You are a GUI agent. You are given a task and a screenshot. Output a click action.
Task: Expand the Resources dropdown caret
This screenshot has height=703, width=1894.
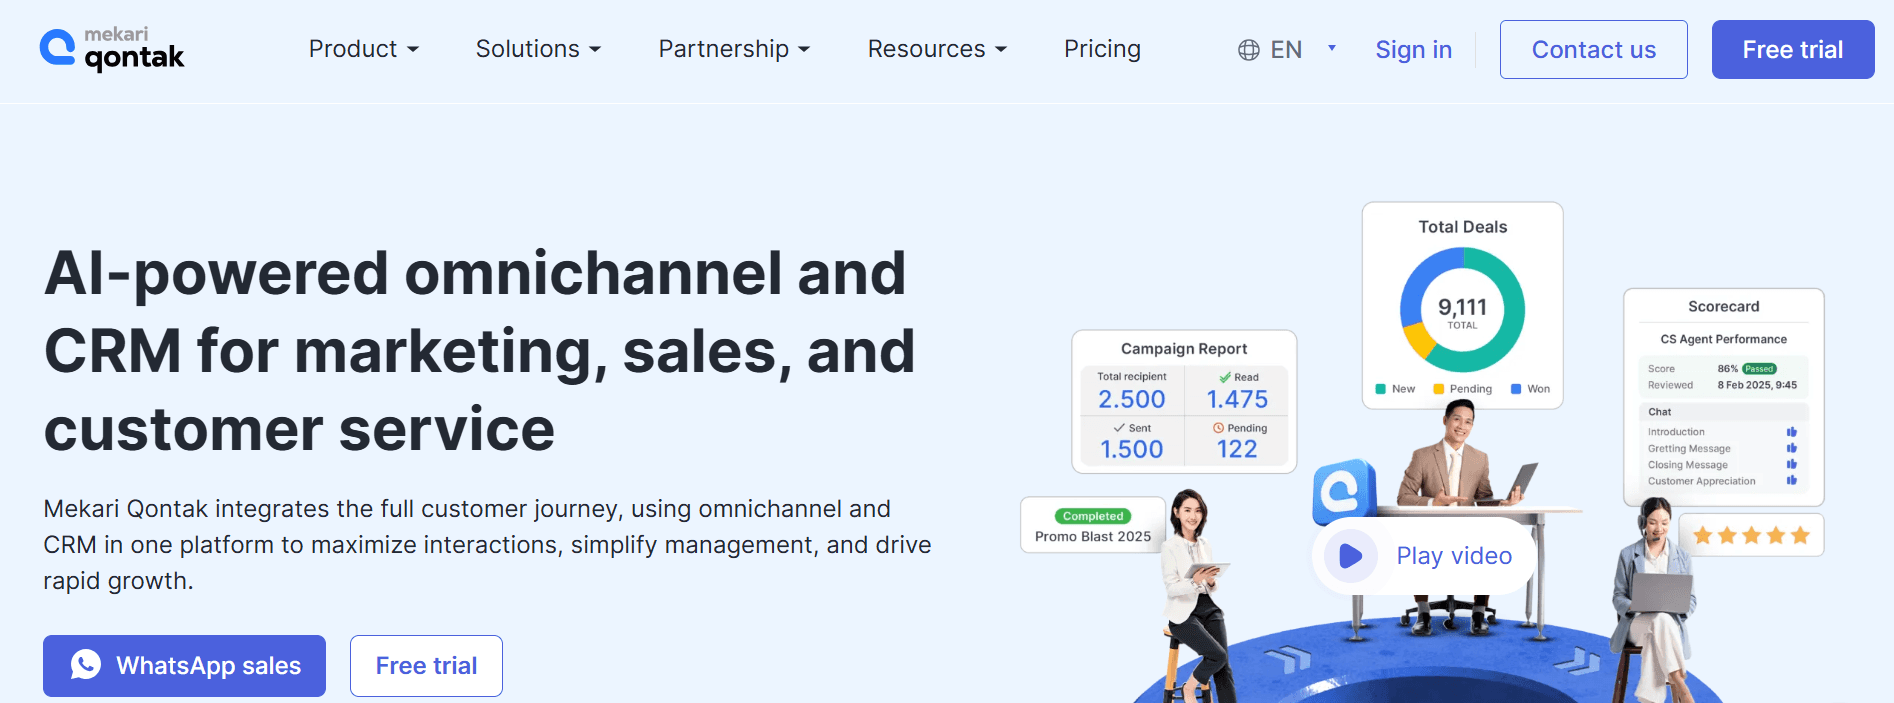pyautogui.click(x=1001, y=50)
